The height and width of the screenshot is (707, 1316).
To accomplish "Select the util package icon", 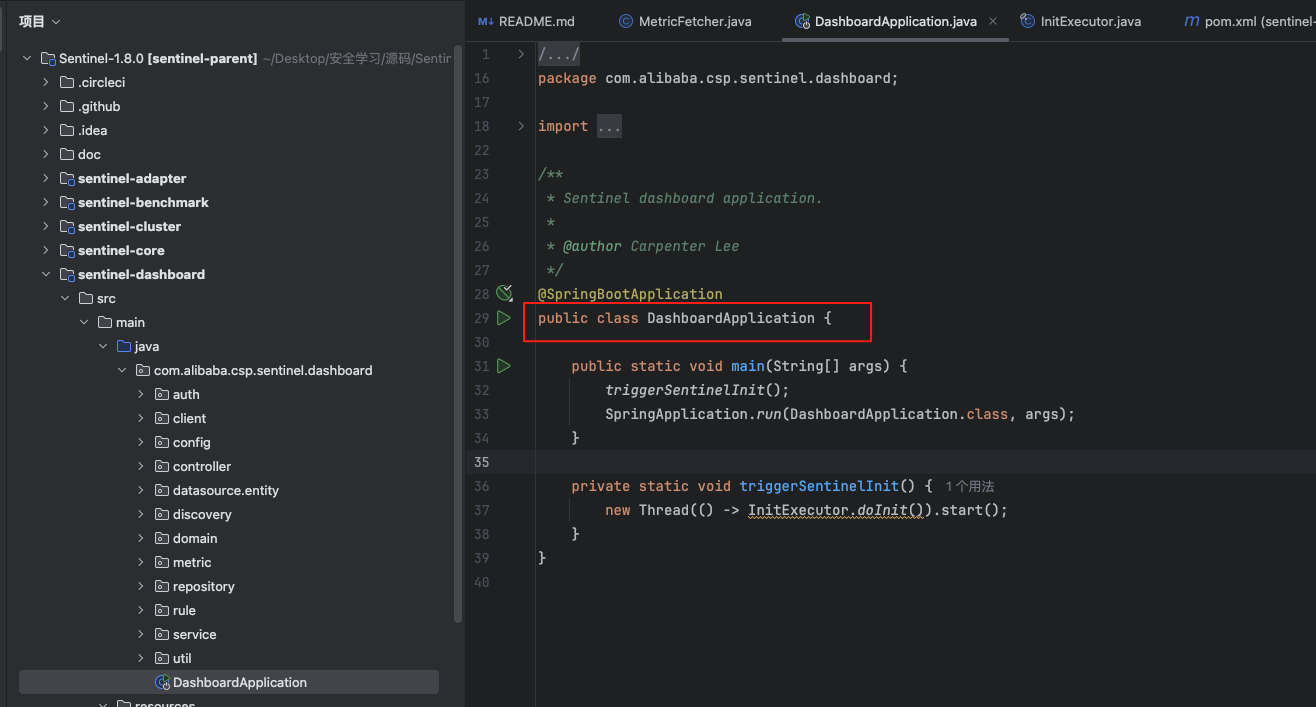I will [x=162, y=659].
